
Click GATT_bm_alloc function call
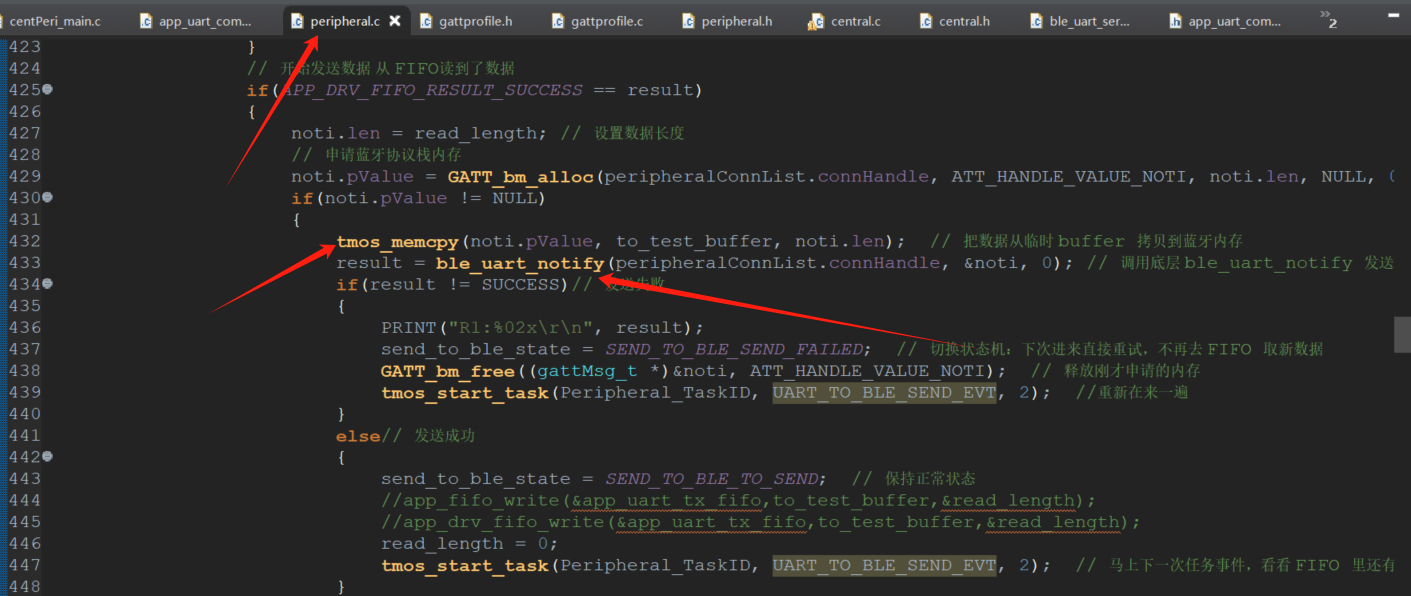coord(521,176)
